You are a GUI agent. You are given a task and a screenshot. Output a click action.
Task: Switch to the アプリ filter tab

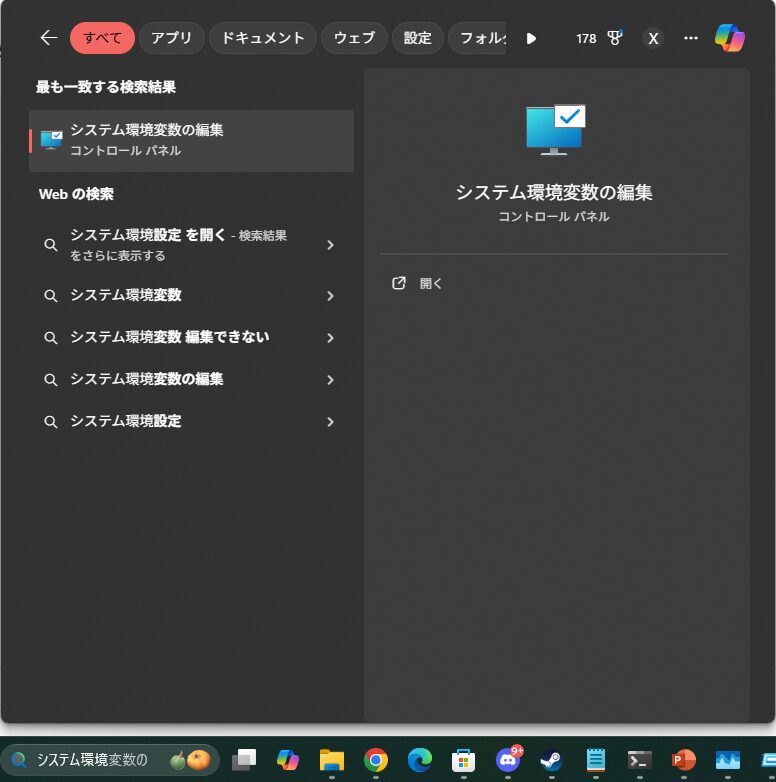(172, 38)
